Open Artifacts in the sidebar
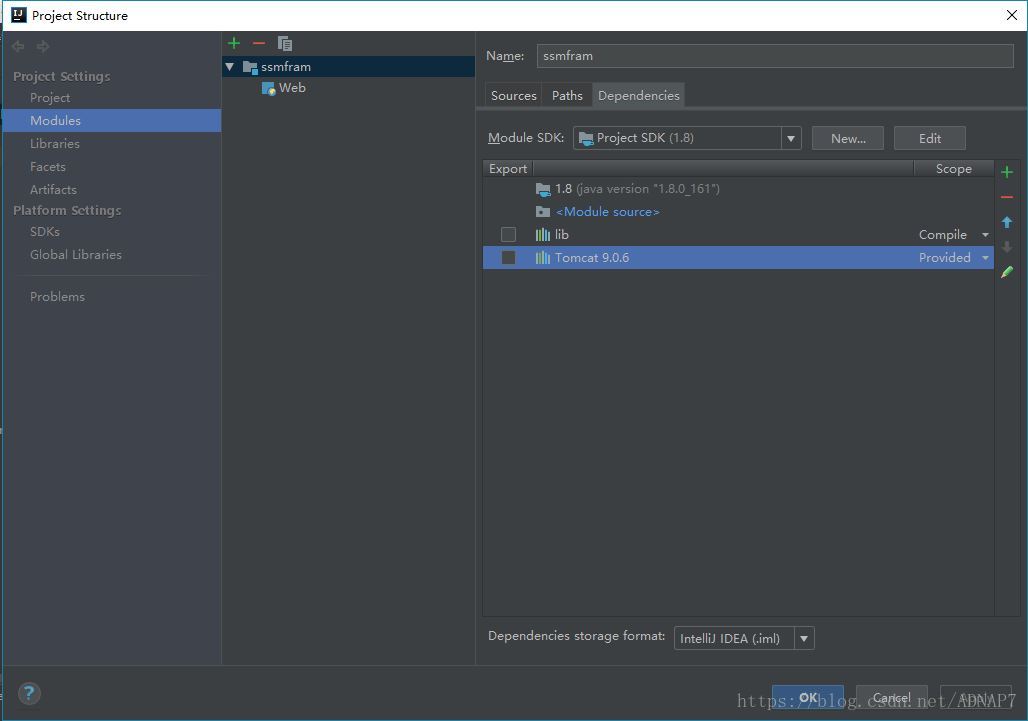The width and height of the screenshot is (1028, 721). [53, 189]
